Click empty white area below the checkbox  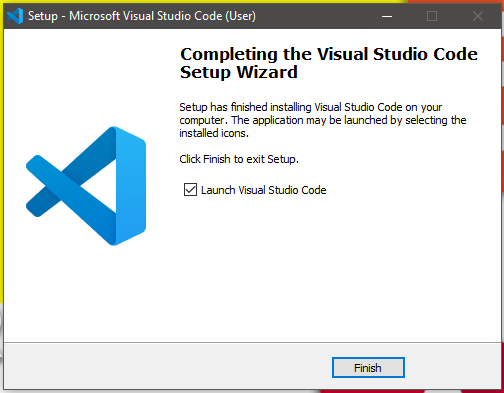pos(333,267)
